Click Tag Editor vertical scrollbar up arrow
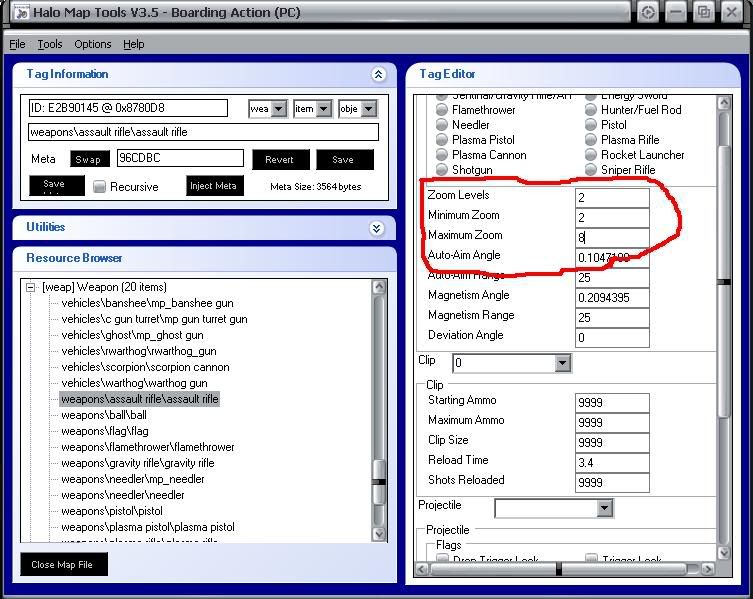Screen dimensions: 753x599 pyautogui.click(x=724, y=102)
